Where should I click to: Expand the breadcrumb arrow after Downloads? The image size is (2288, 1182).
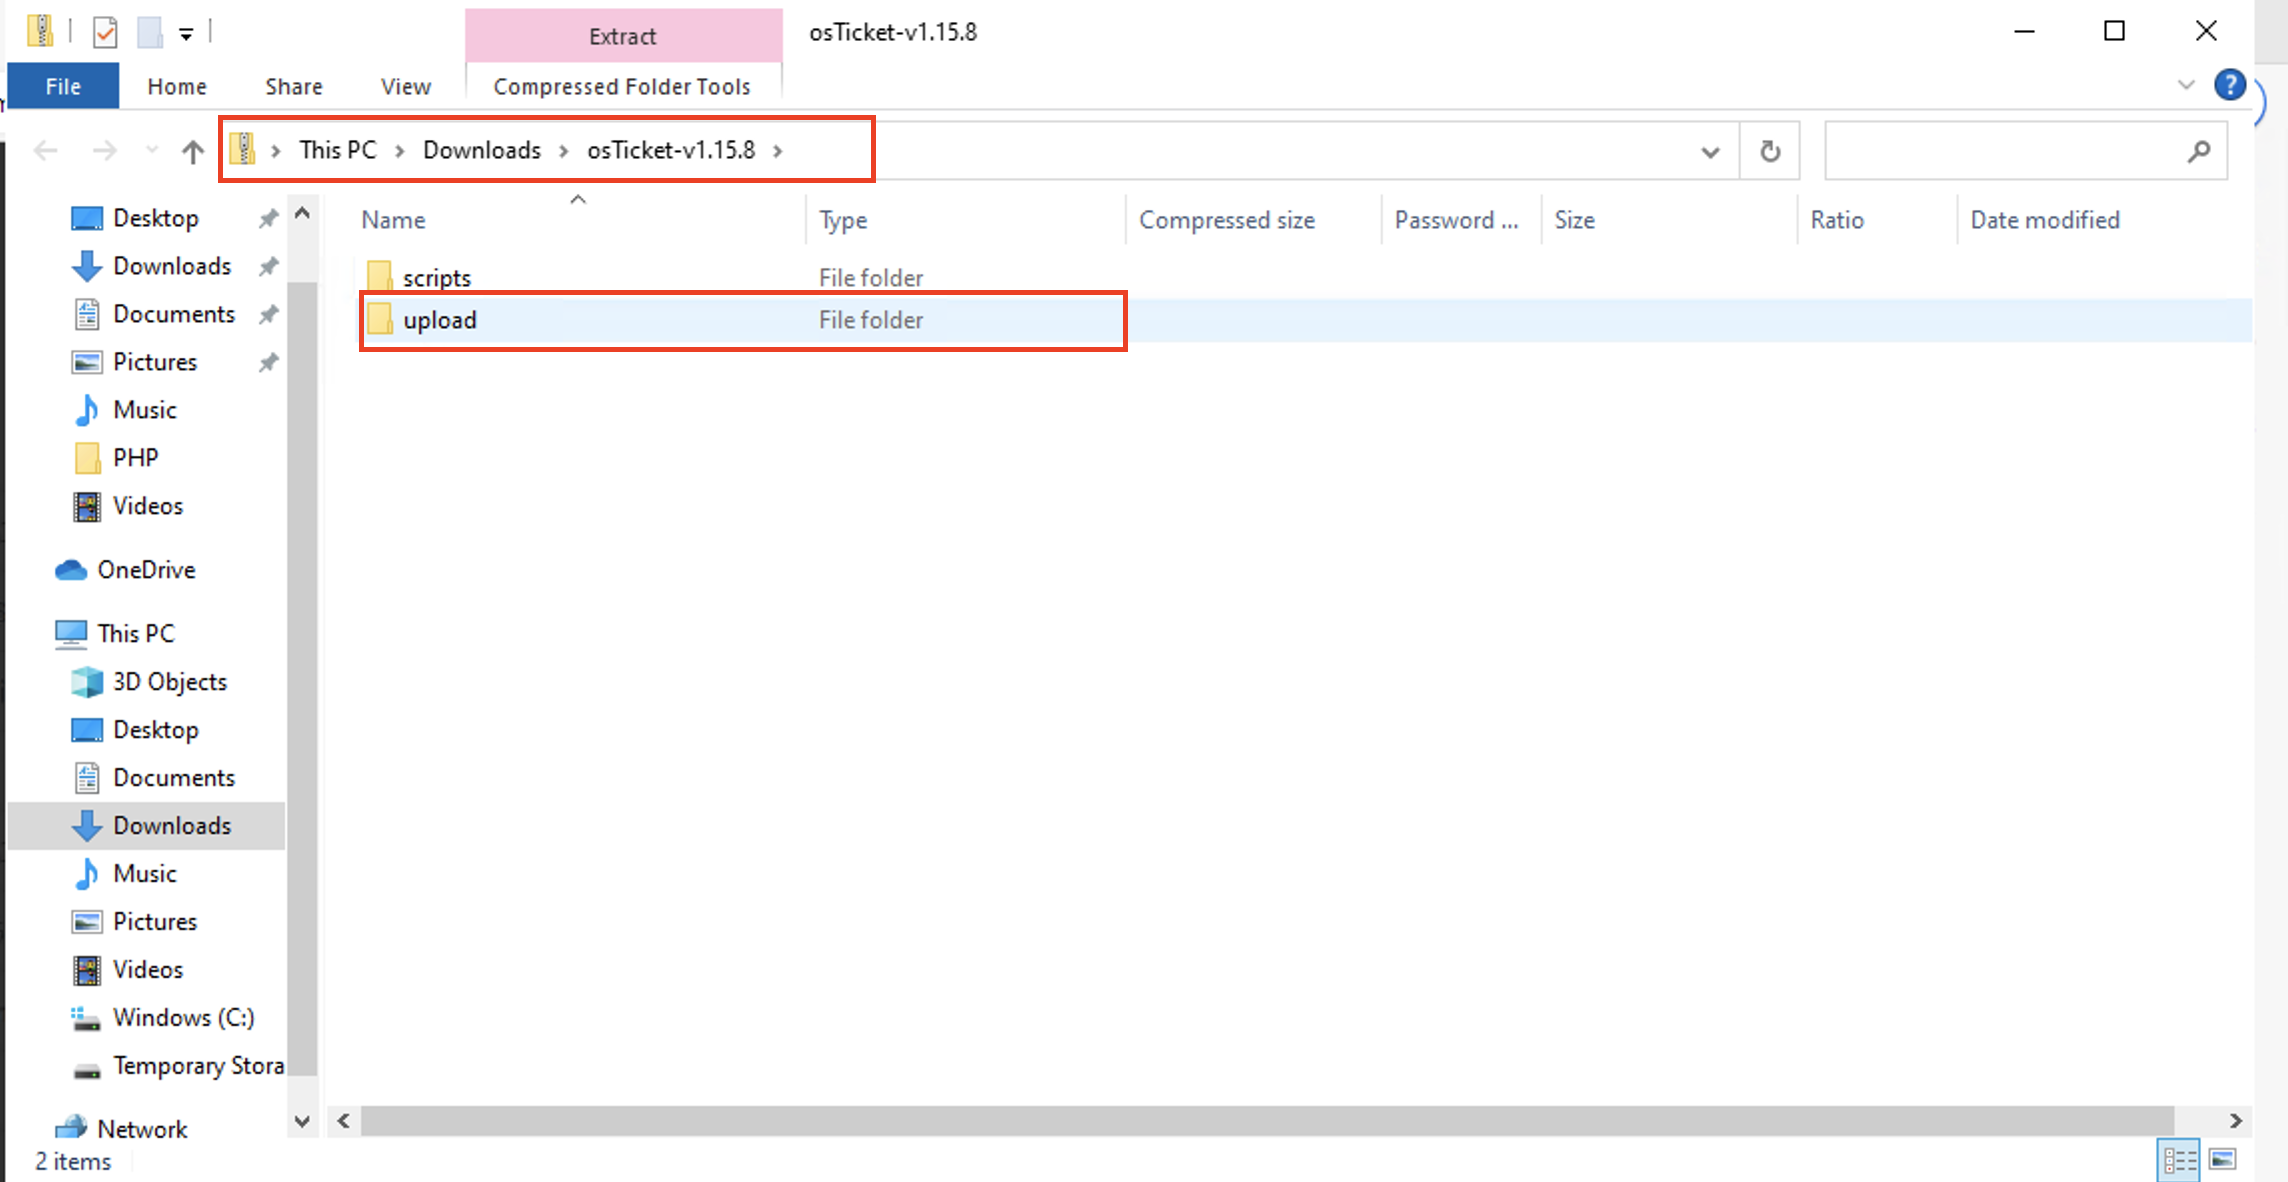click(x=562, y=150)
